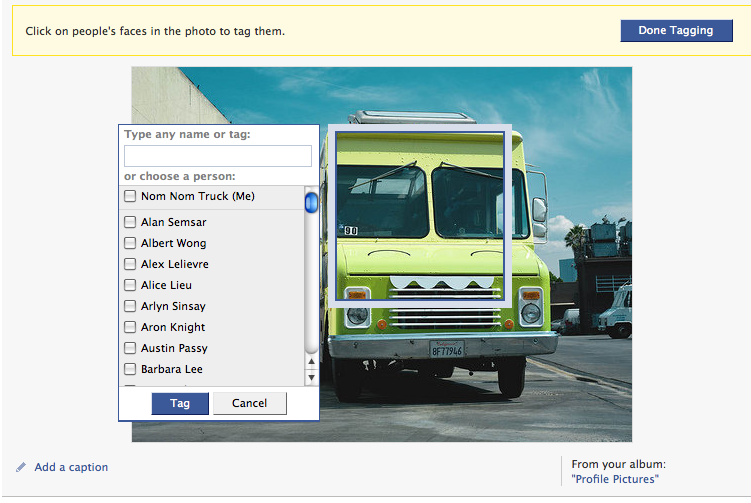This screenshot has height=503, width=751.
Task: Click the name text "Albert Wong"
Action: pos(173,243)
